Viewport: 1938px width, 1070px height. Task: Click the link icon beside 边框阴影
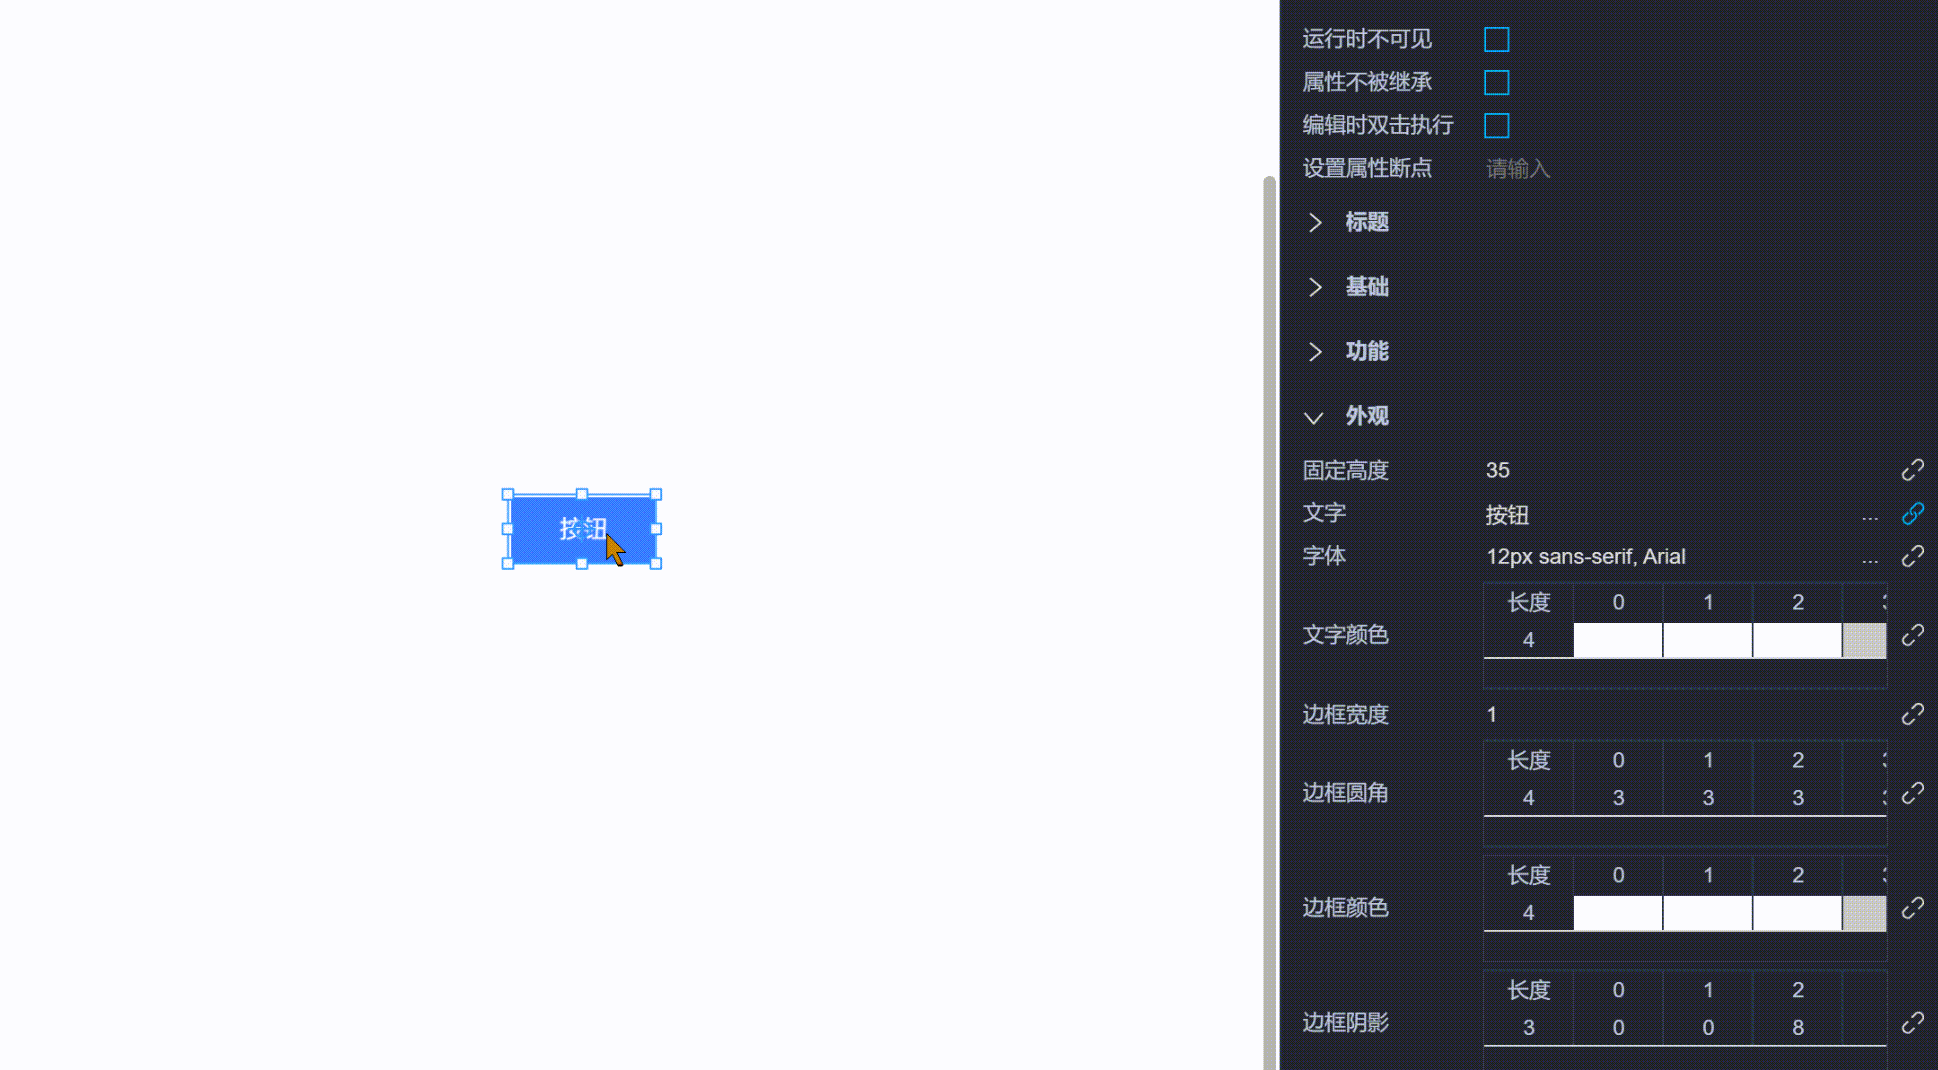click(x=1913, y=1022)
